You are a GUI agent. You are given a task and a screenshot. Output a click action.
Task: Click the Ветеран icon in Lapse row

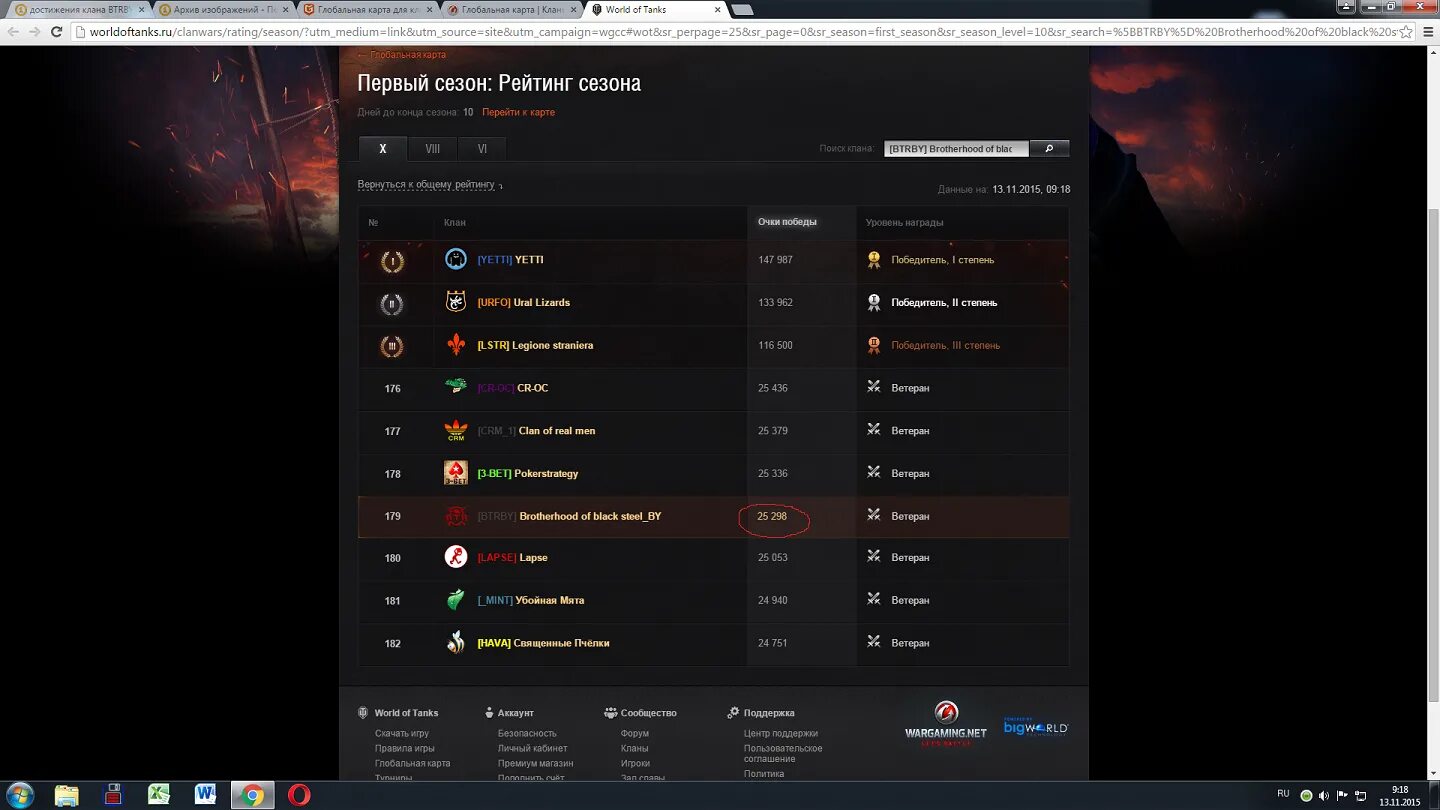pyautogui.click(x=874, y=556)
